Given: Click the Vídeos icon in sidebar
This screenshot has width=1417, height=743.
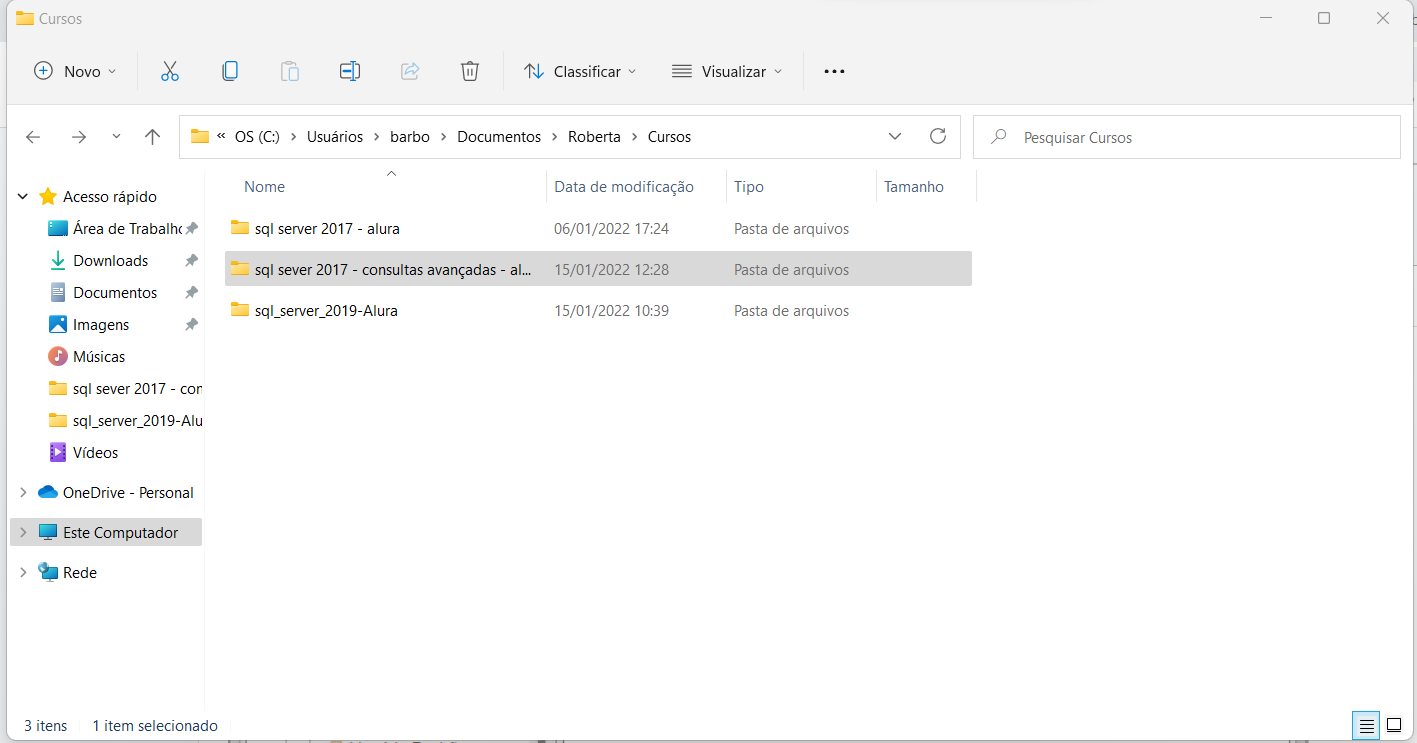Looking at the screenshot, I should pyautogui.click(x=58, y=452).
